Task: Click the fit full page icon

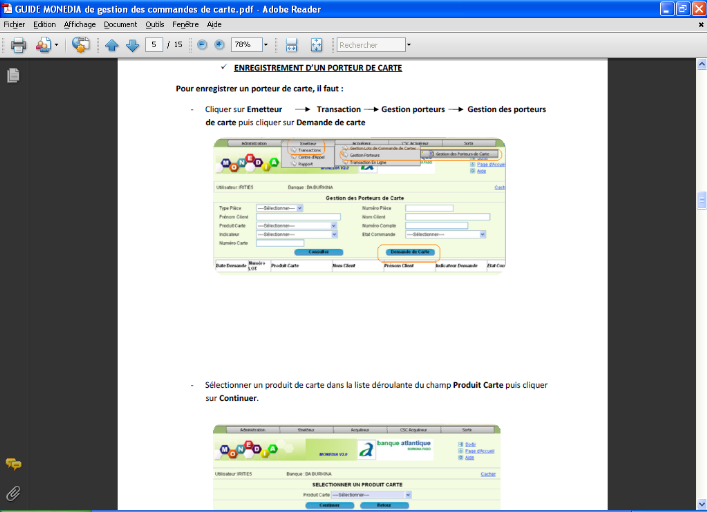Action: click(317, 45)
